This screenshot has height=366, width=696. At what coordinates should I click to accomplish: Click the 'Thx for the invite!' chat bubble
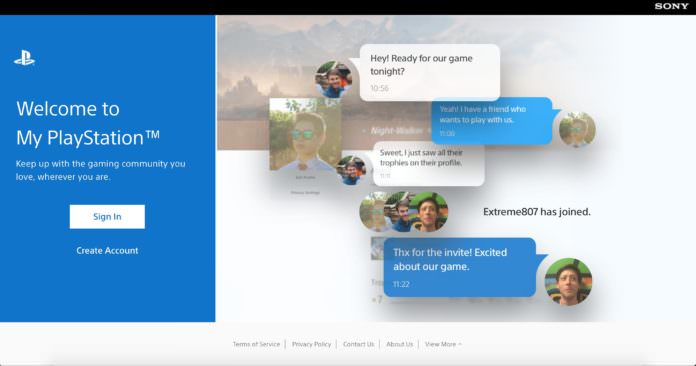[x=460, y=268]
